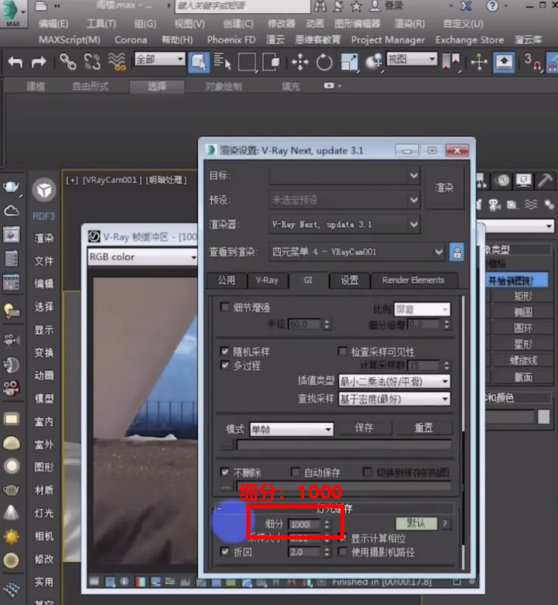Screen dimensions: 558x605
Task: Open the 修改器 menu
Action: coord(281,24)
